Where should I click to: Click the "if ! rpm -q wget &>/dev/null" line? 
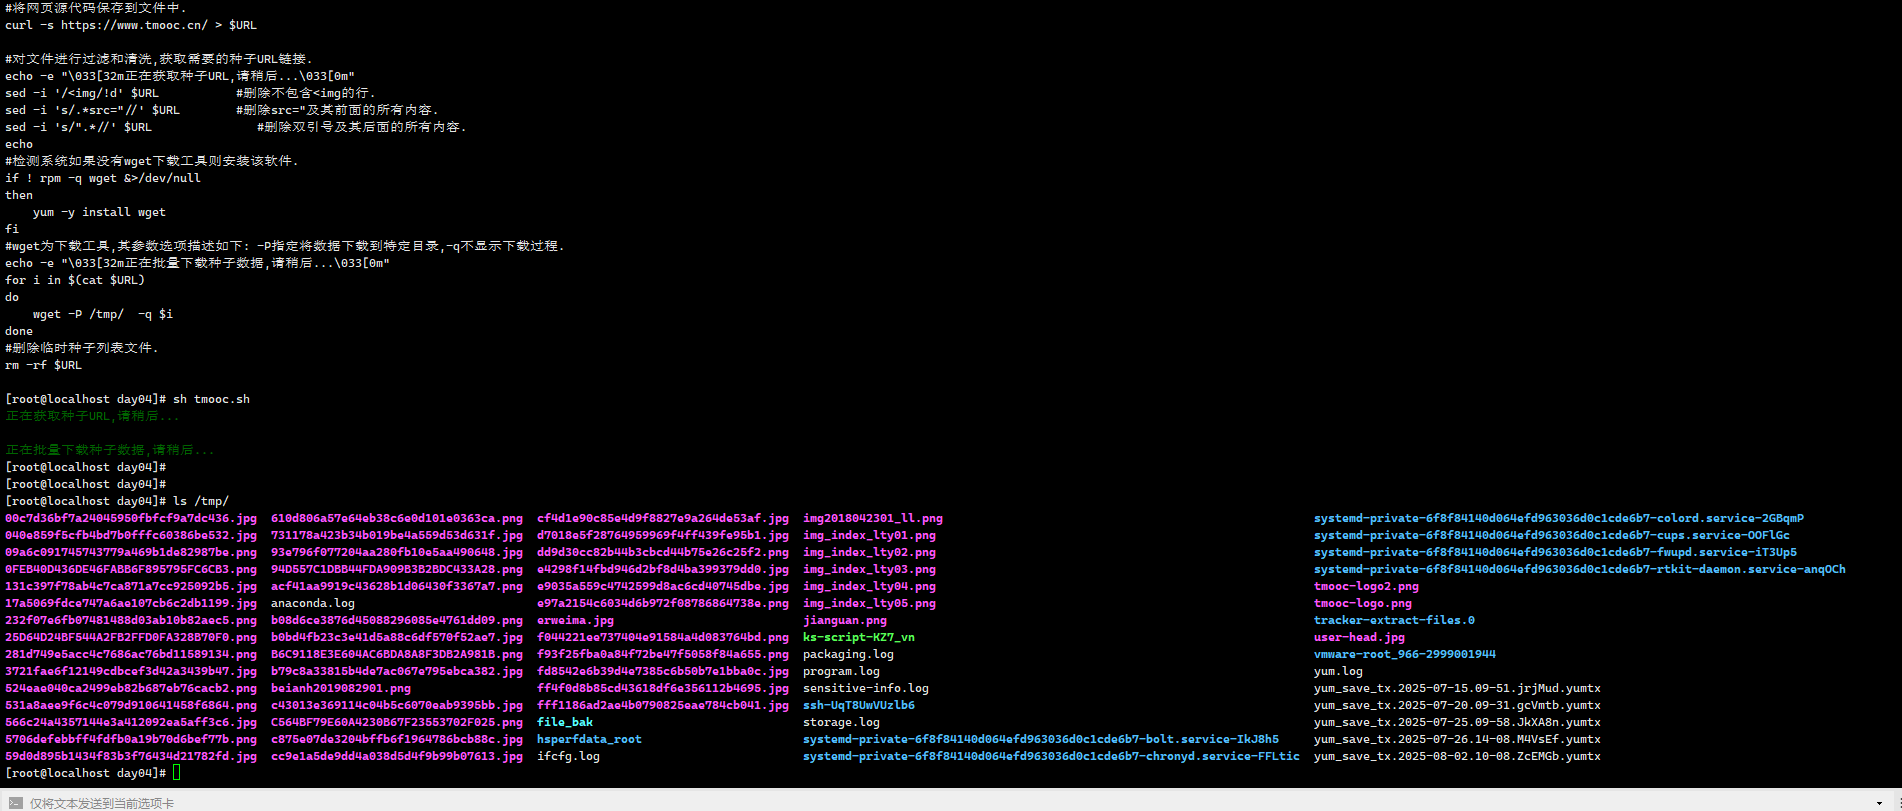pos(103,178)
